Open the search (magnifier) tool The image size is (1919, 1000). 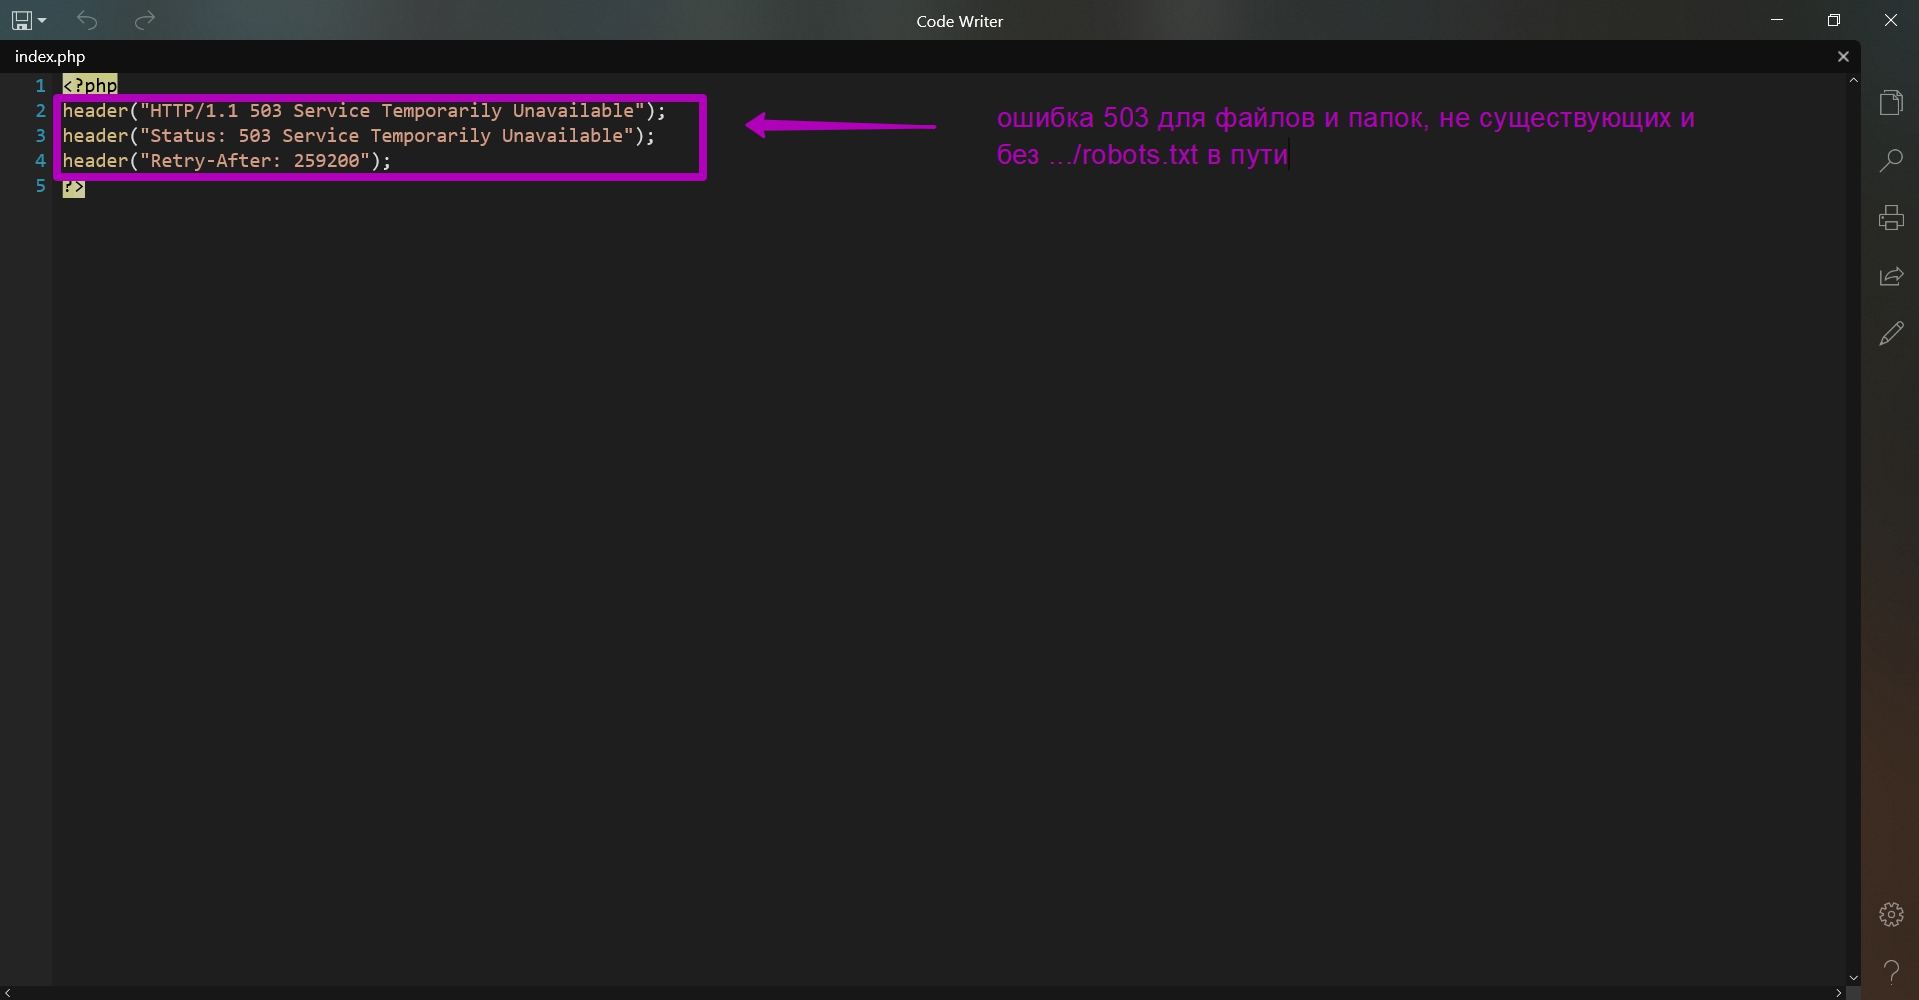tap(1891, 160)
